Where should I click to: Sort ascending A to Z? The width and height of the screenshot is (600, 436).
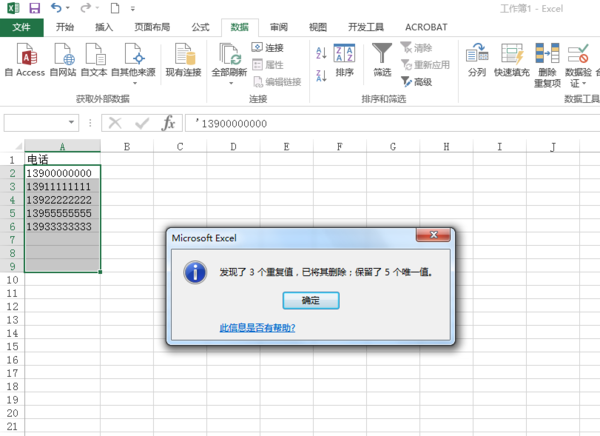click(x=321, y=53)
